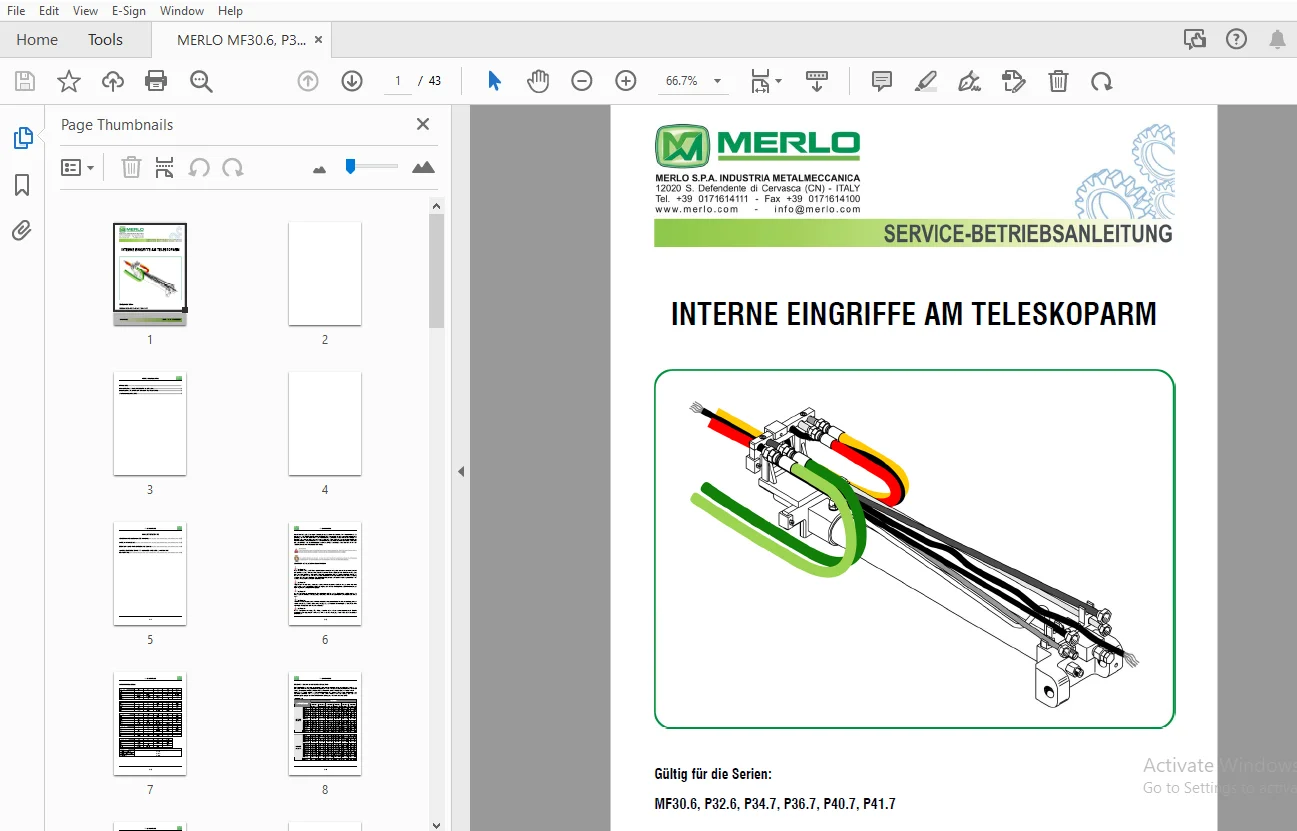Screen dimensions: 1297x831
Task: Open the notifications bell
Action: [1278, 40]
